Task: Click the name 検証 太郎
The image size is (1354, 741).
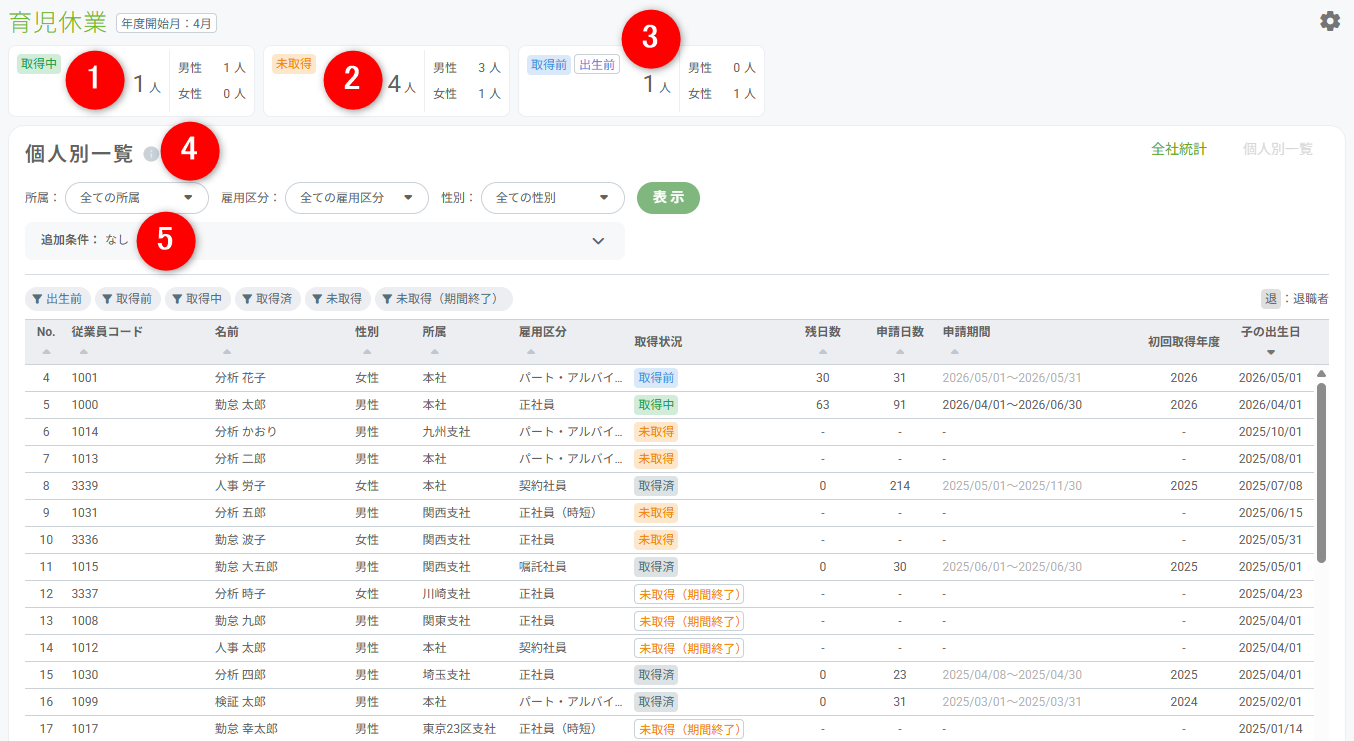Action: [x=240, y=702]
